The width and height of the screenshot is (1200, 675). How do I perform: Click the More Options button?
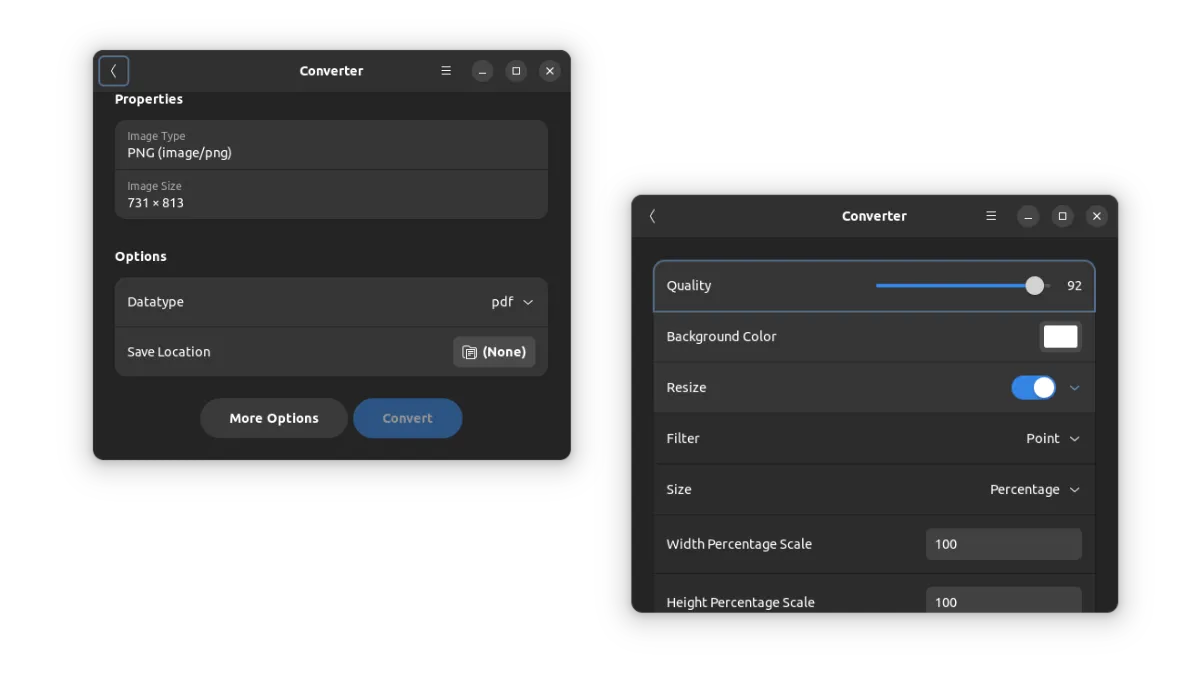pyautogui.click(x=273, y=418)
